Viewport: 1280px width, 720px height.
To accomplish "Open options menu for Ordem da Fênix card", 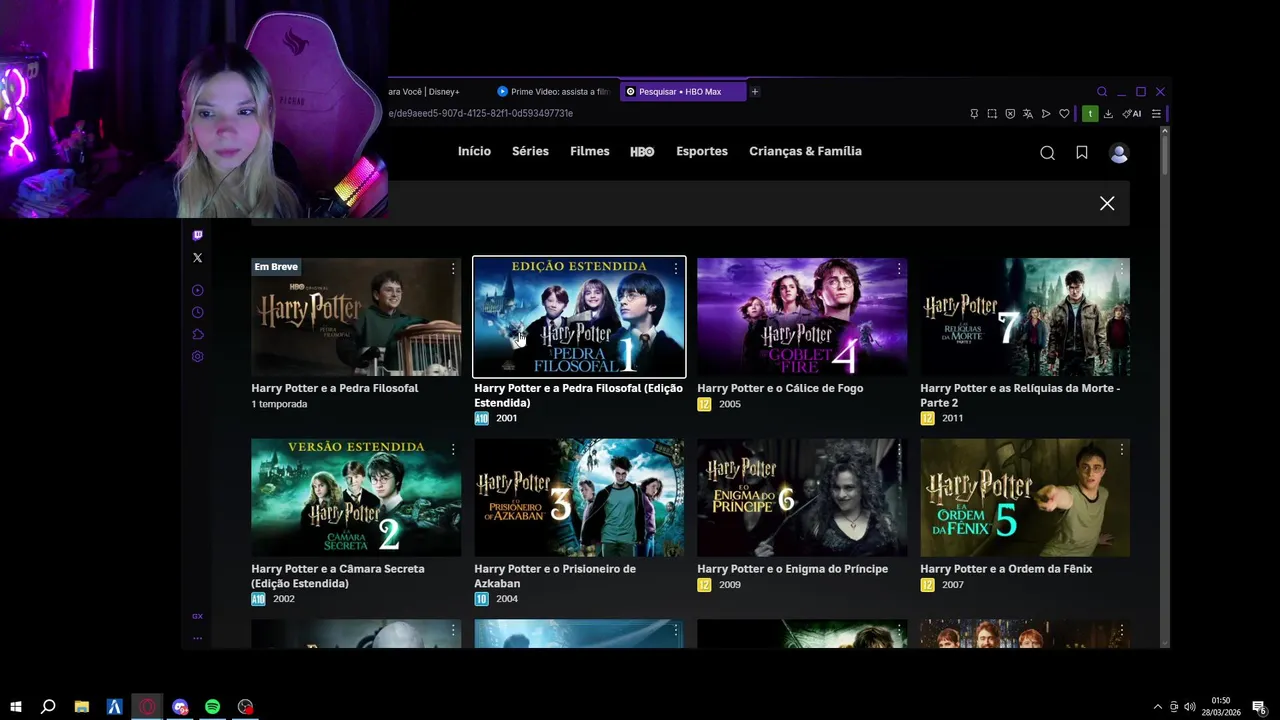I will point(1122,450).
